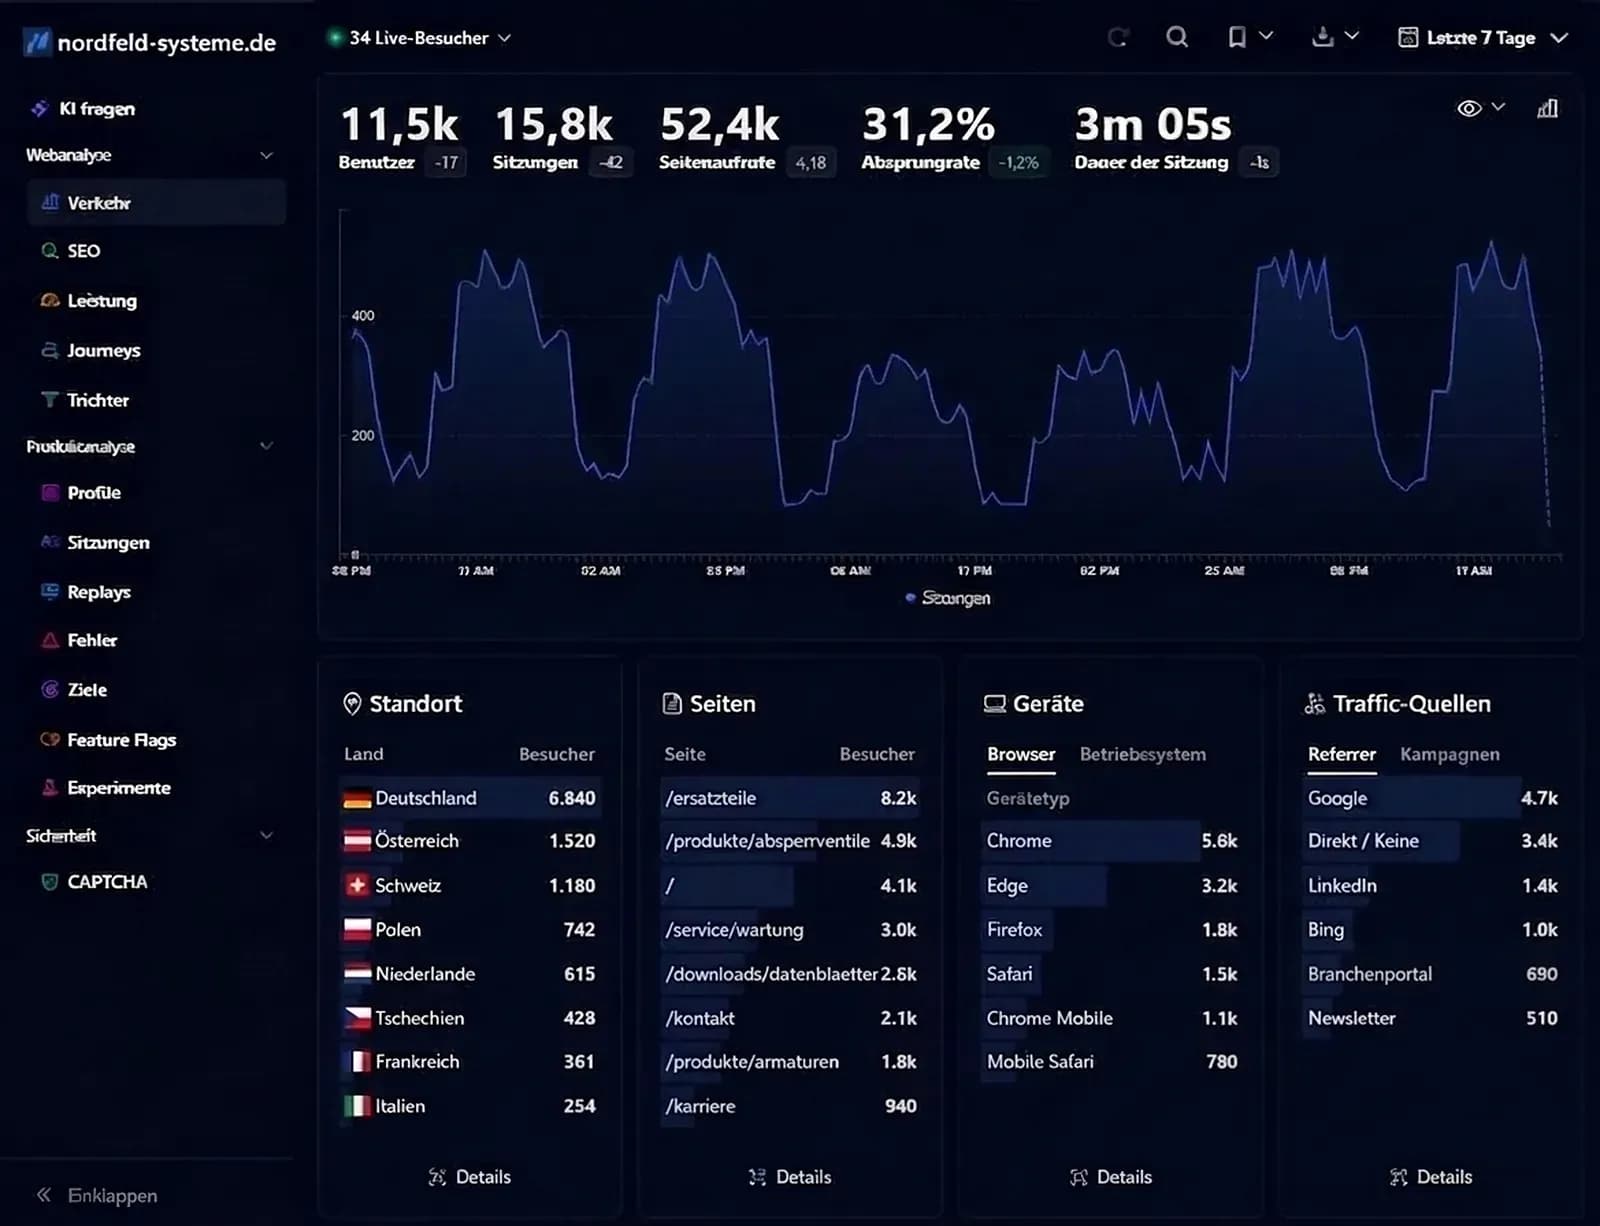The image size is (1600, 1226).
Task: Switch to the Referrer tab
Action: click(1342, 754)
